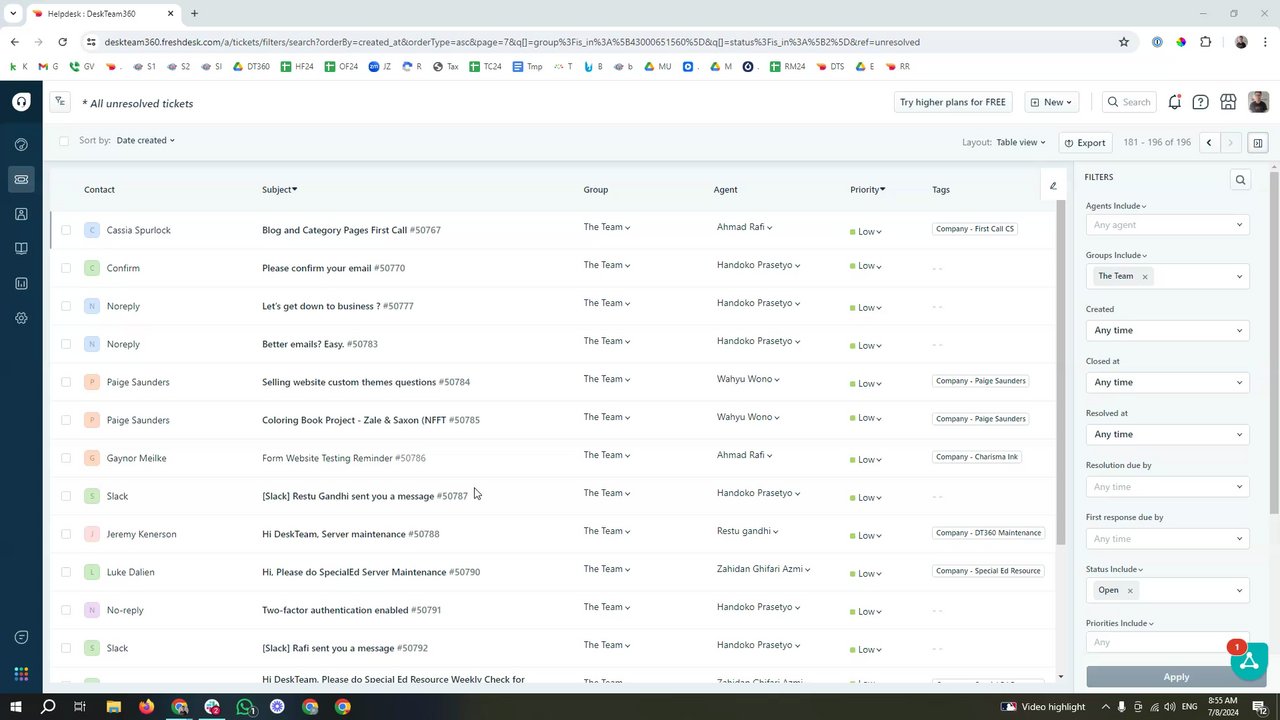Open Resolved at Any time dropdown
1280x720 pixels.
(x=1167, y=434)
